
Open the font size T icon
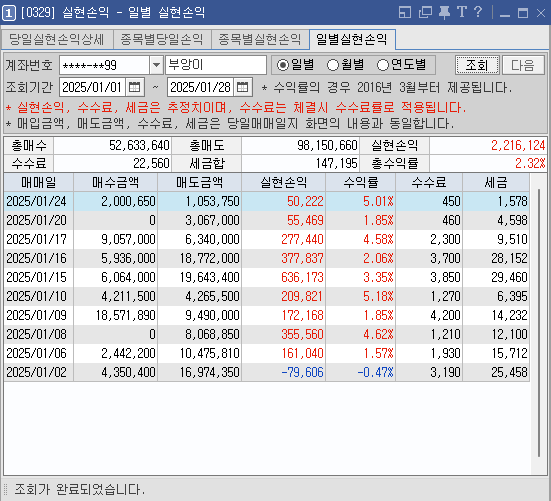pos(462,12)
